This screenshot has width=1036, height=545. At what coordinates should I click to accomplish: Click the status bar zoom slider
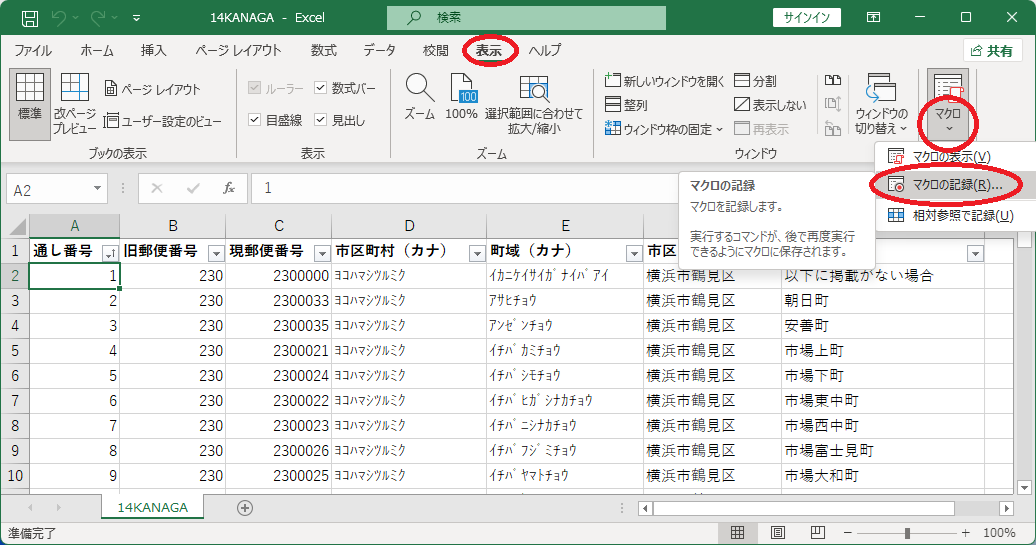click(907, 532)
